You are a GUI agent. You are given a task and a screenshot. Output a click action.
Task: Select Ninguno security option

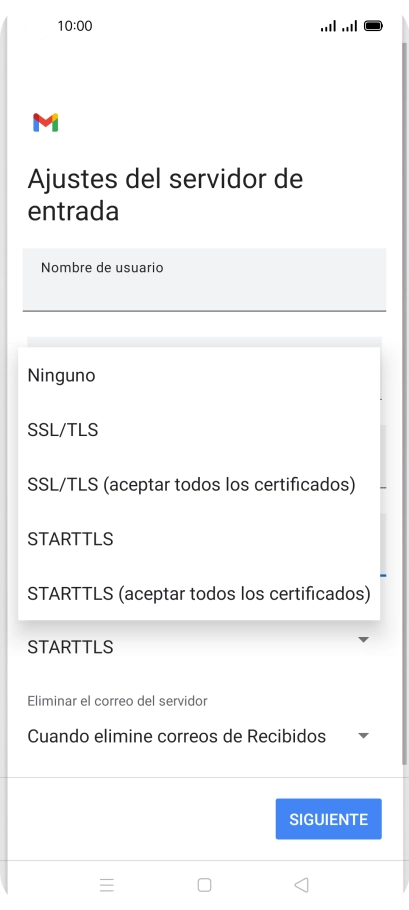[x=199, y=375]
